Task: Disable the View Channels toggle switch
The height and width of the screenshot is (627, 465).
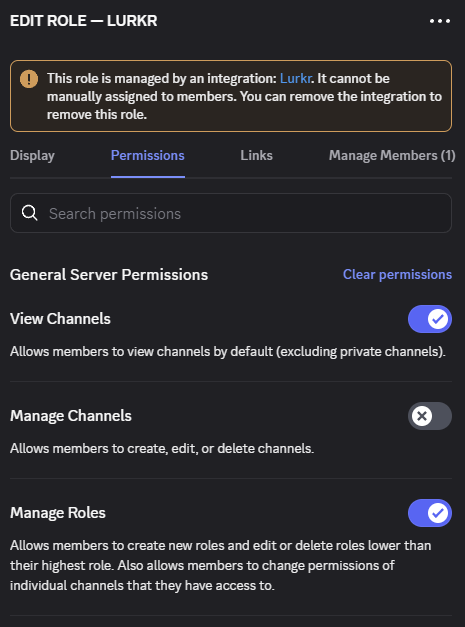Action: point(430,319)
